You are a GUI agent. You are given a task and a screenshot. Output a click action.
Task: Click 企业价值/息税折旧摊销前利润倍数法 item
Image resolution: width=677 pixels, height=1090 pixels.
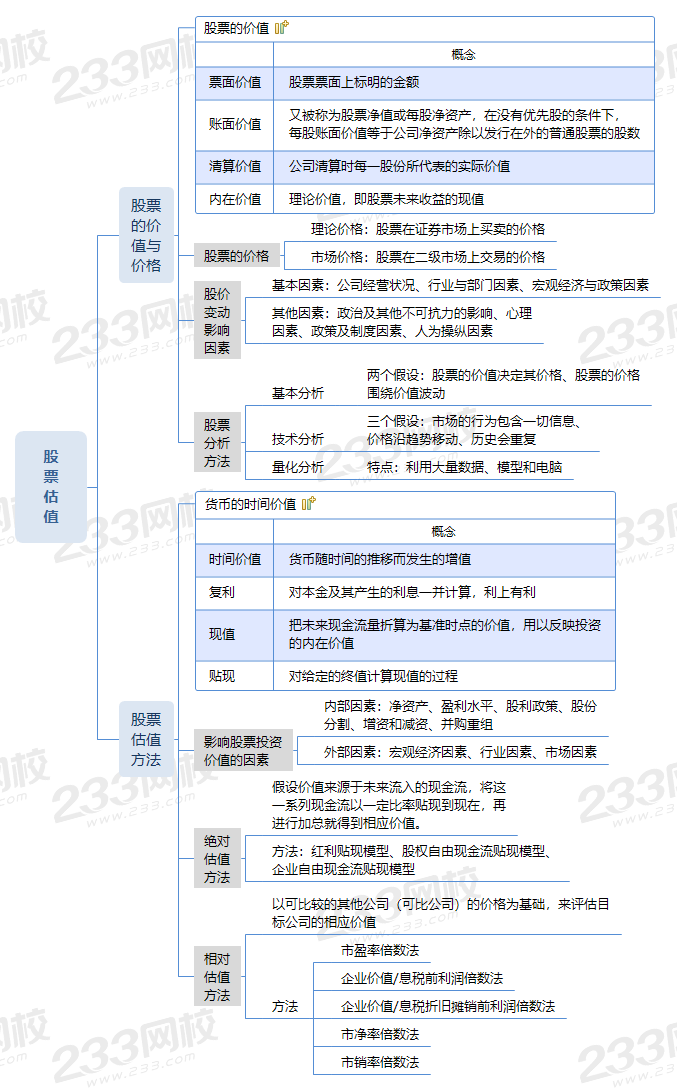coord(448,1006)
